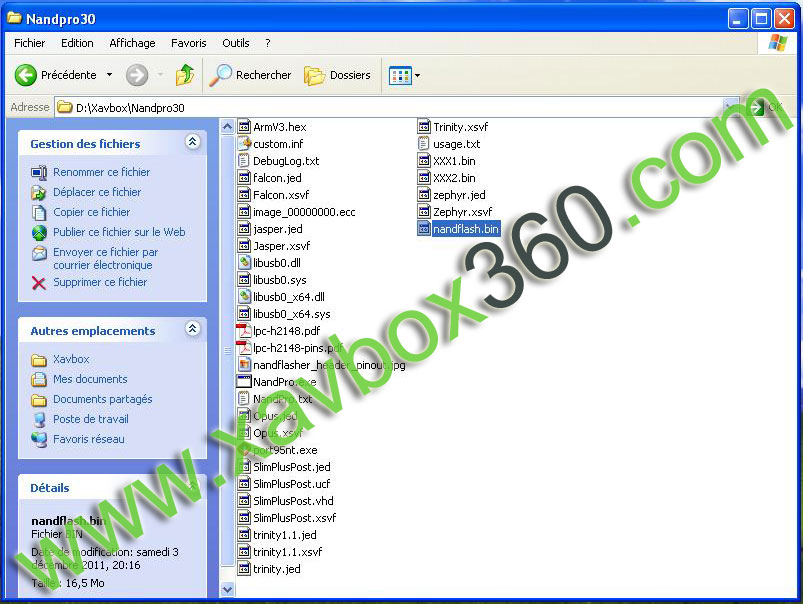Click the side pane scroll up arrow

pyautogui.click(x=227, y=127)
